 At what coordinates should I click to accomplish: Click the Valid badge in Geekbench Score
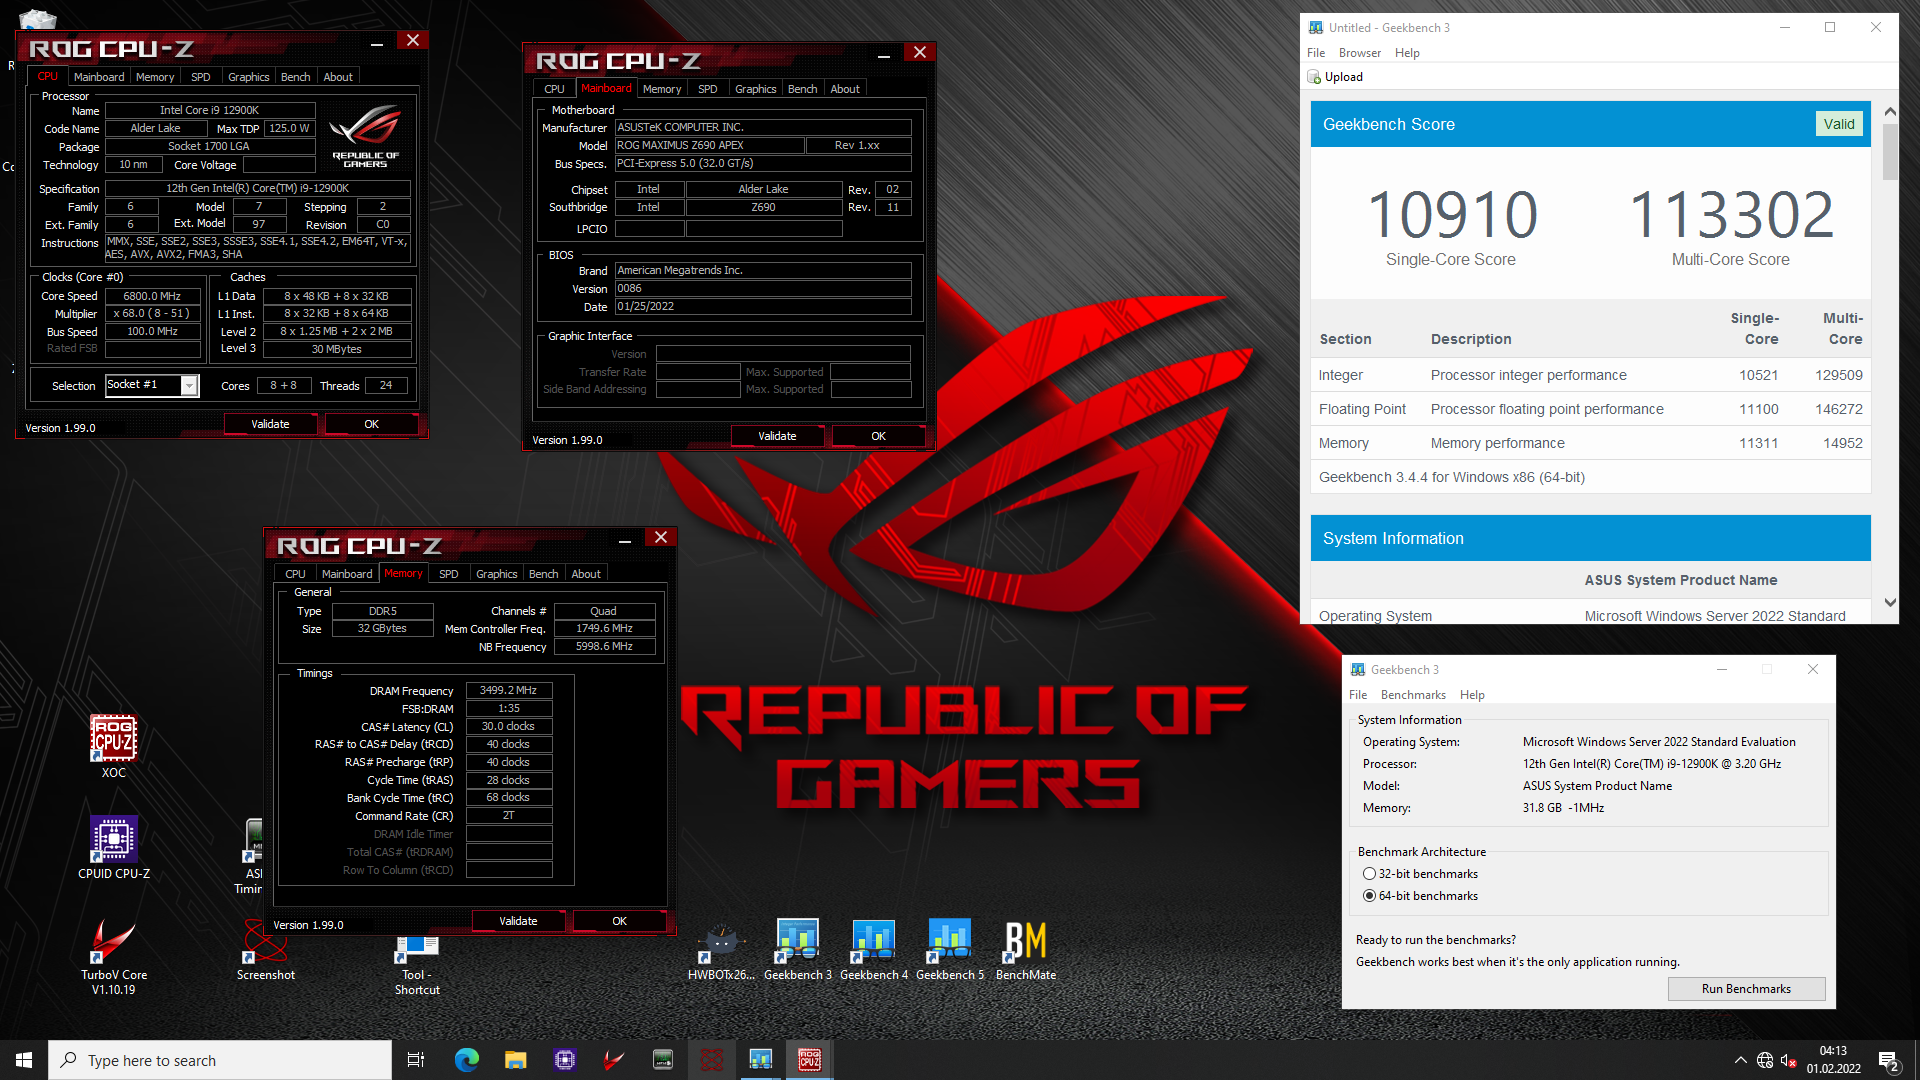click(1838, 124)
